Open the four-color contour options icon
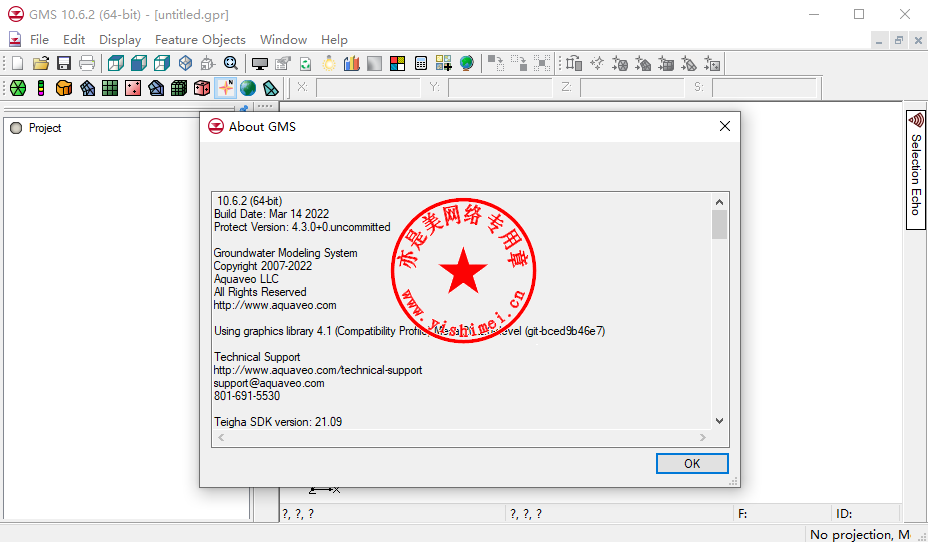This screenshot has width=928, height=542. pos(398,63)
